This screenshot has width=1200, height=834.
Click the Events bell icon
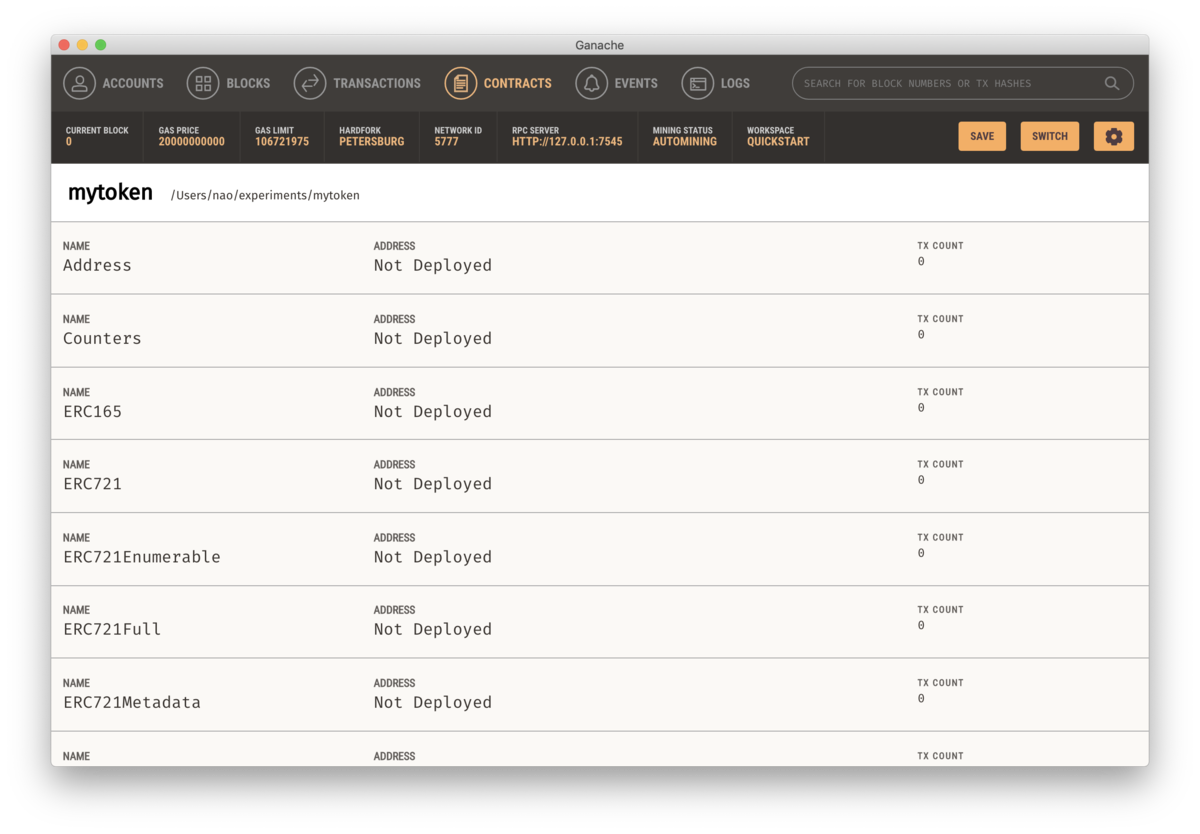pyautogui.click(x=592, y=83)
